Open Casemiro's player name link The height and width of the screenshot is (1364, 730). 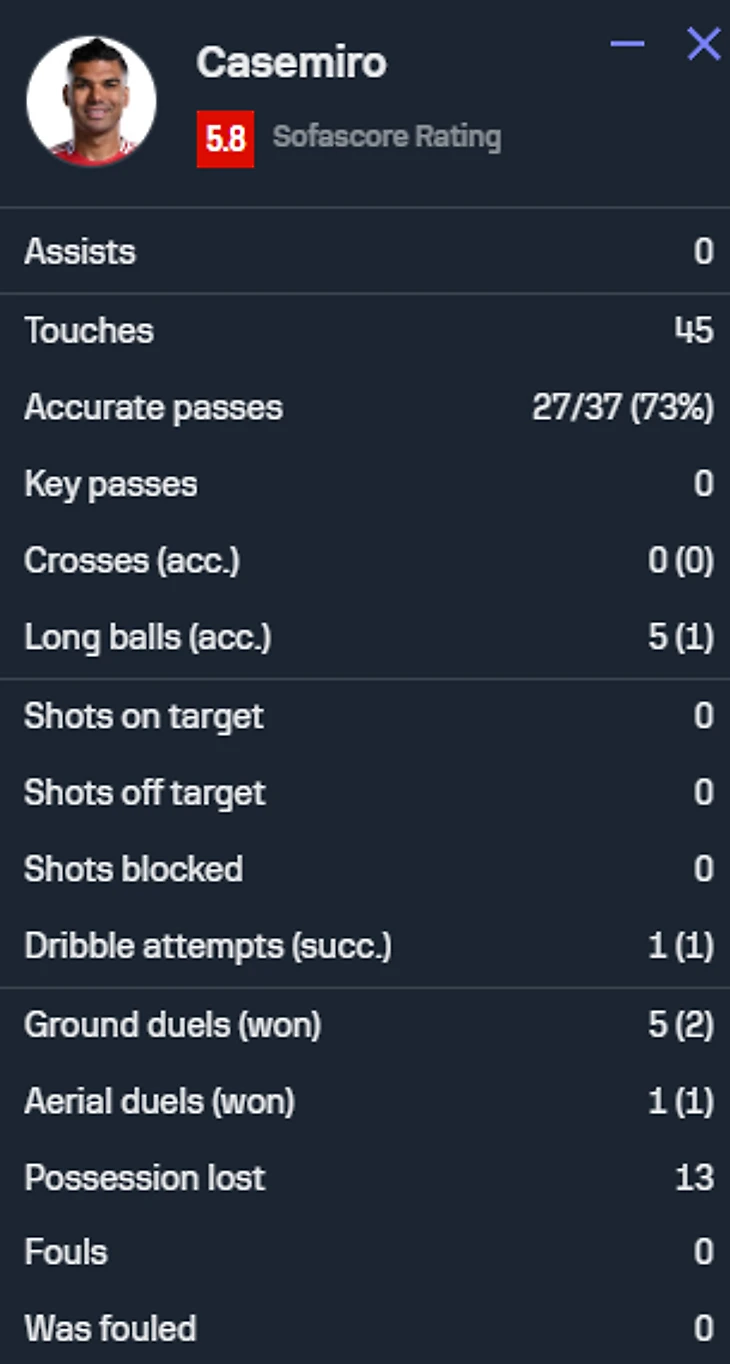[291, 64]
